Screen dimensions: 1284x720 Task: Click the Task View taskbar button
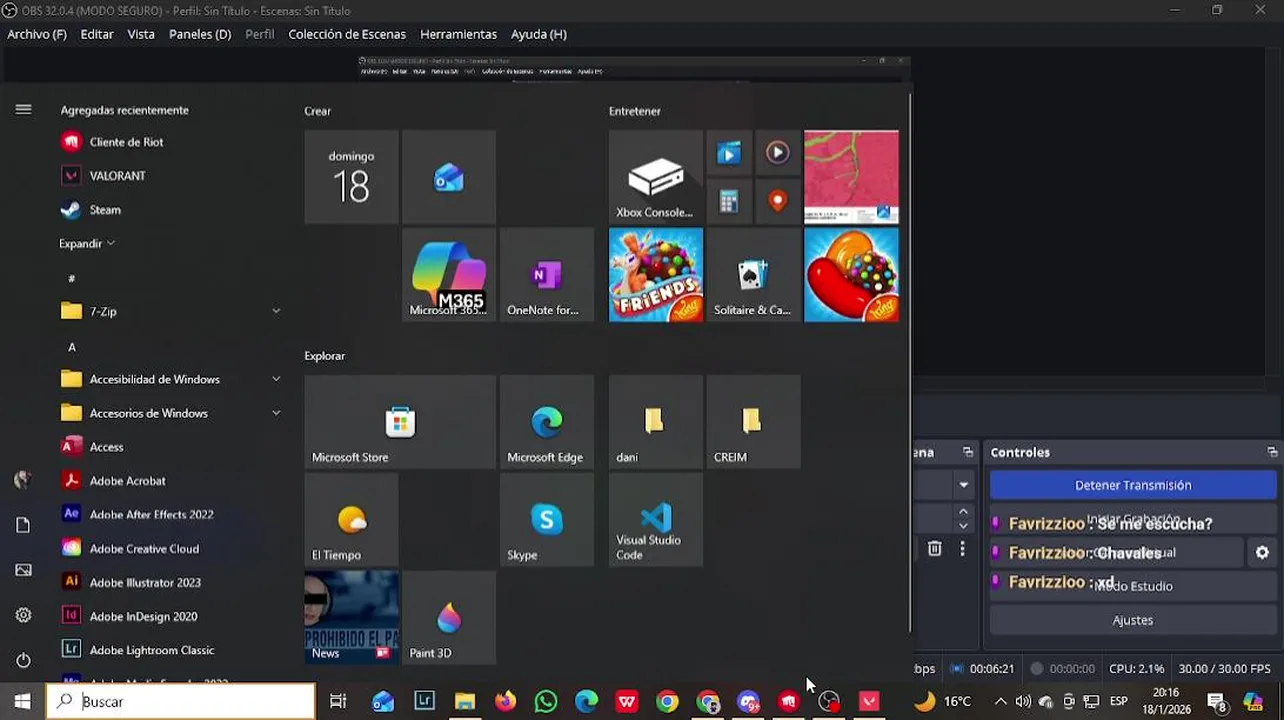pyautogui.click(x=338, y=701)
